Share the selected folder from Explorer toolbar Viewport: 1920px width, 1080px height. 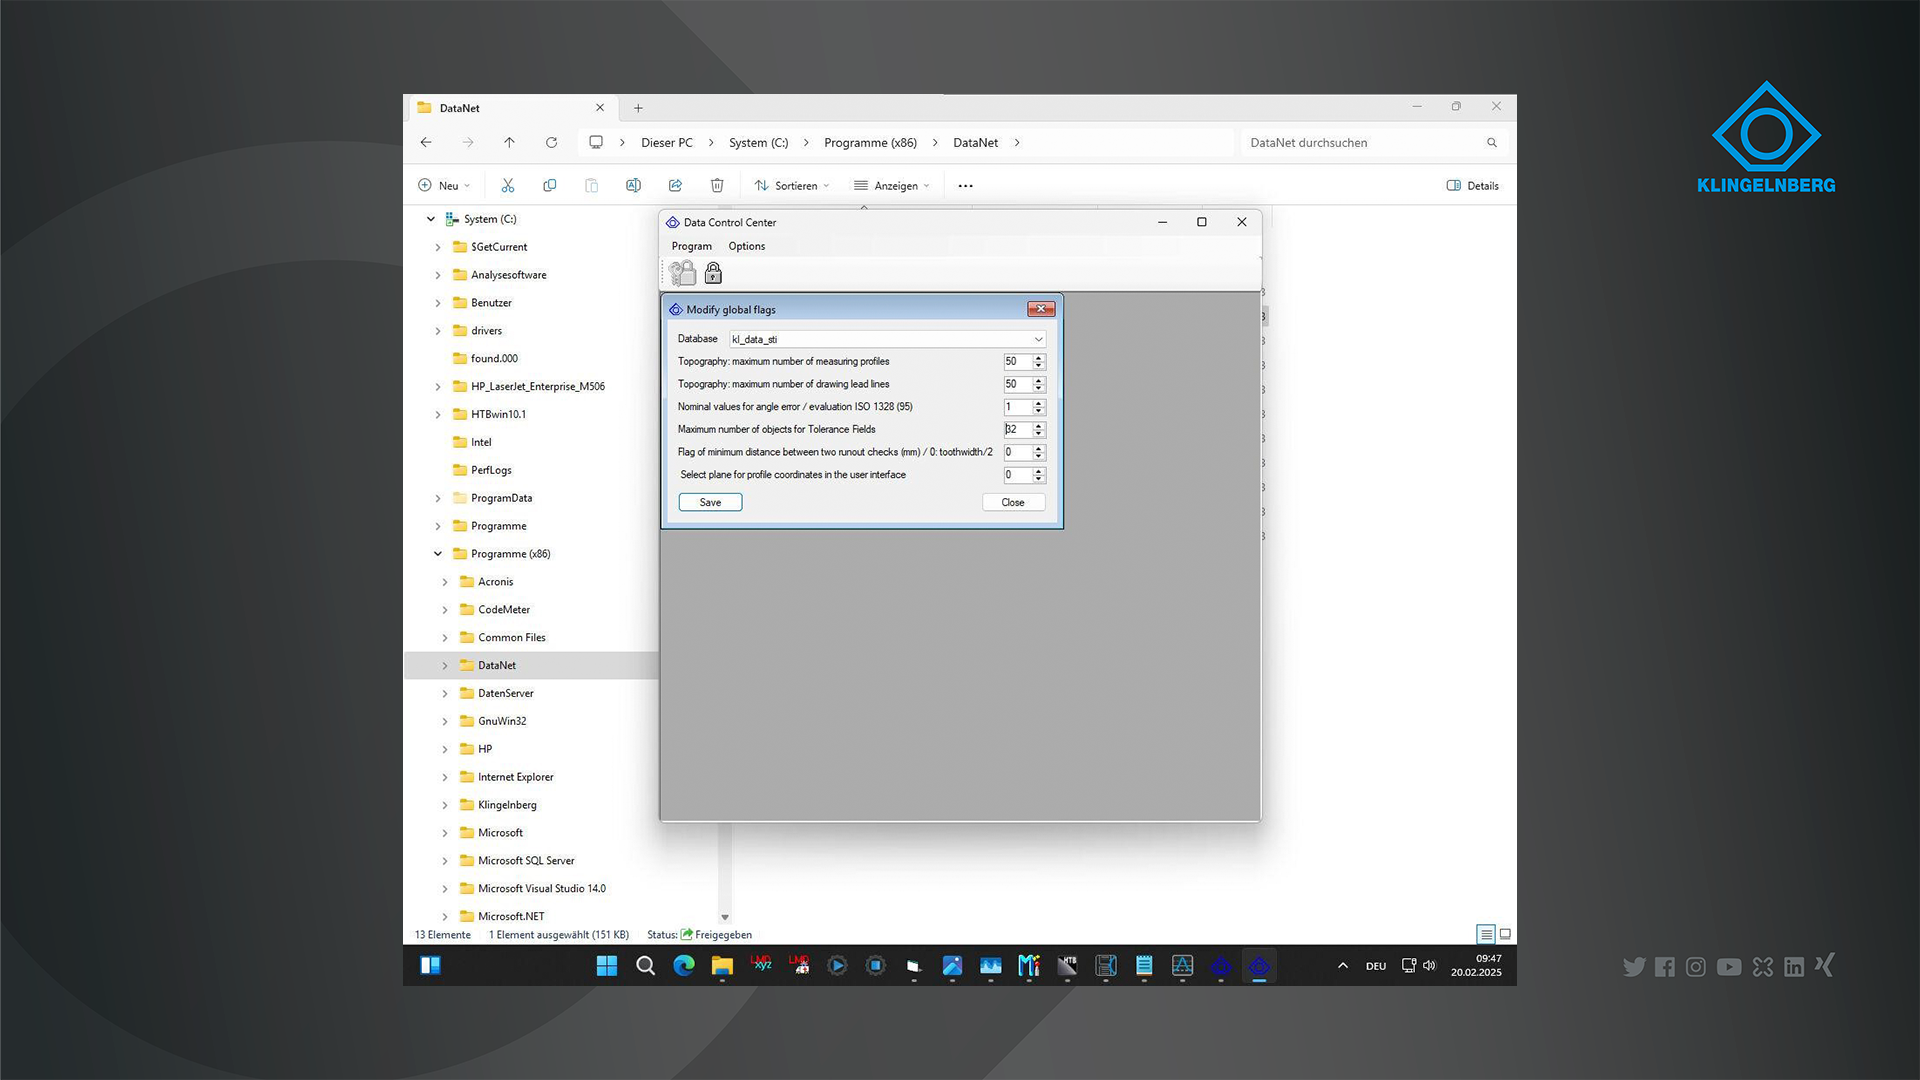click(675, 186)
